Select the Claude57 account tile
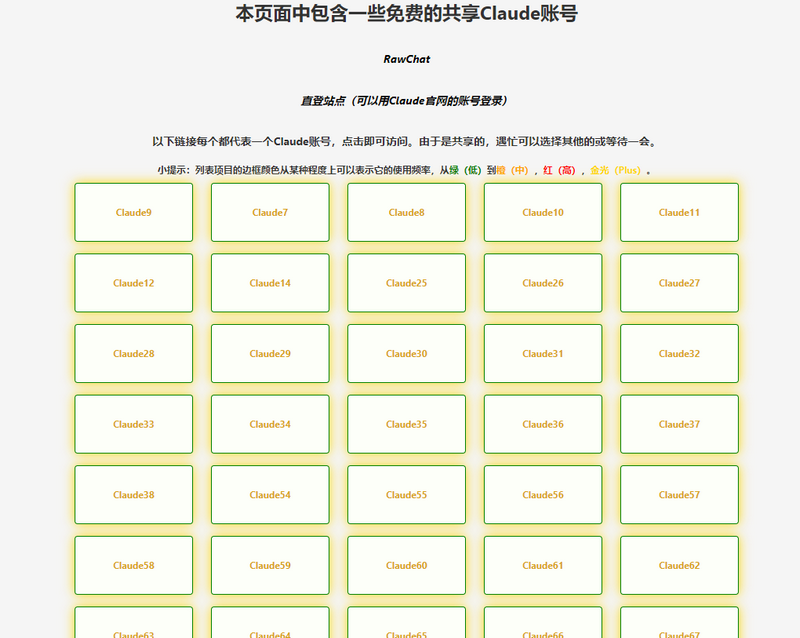800x638 pixels. pos(679,495)
